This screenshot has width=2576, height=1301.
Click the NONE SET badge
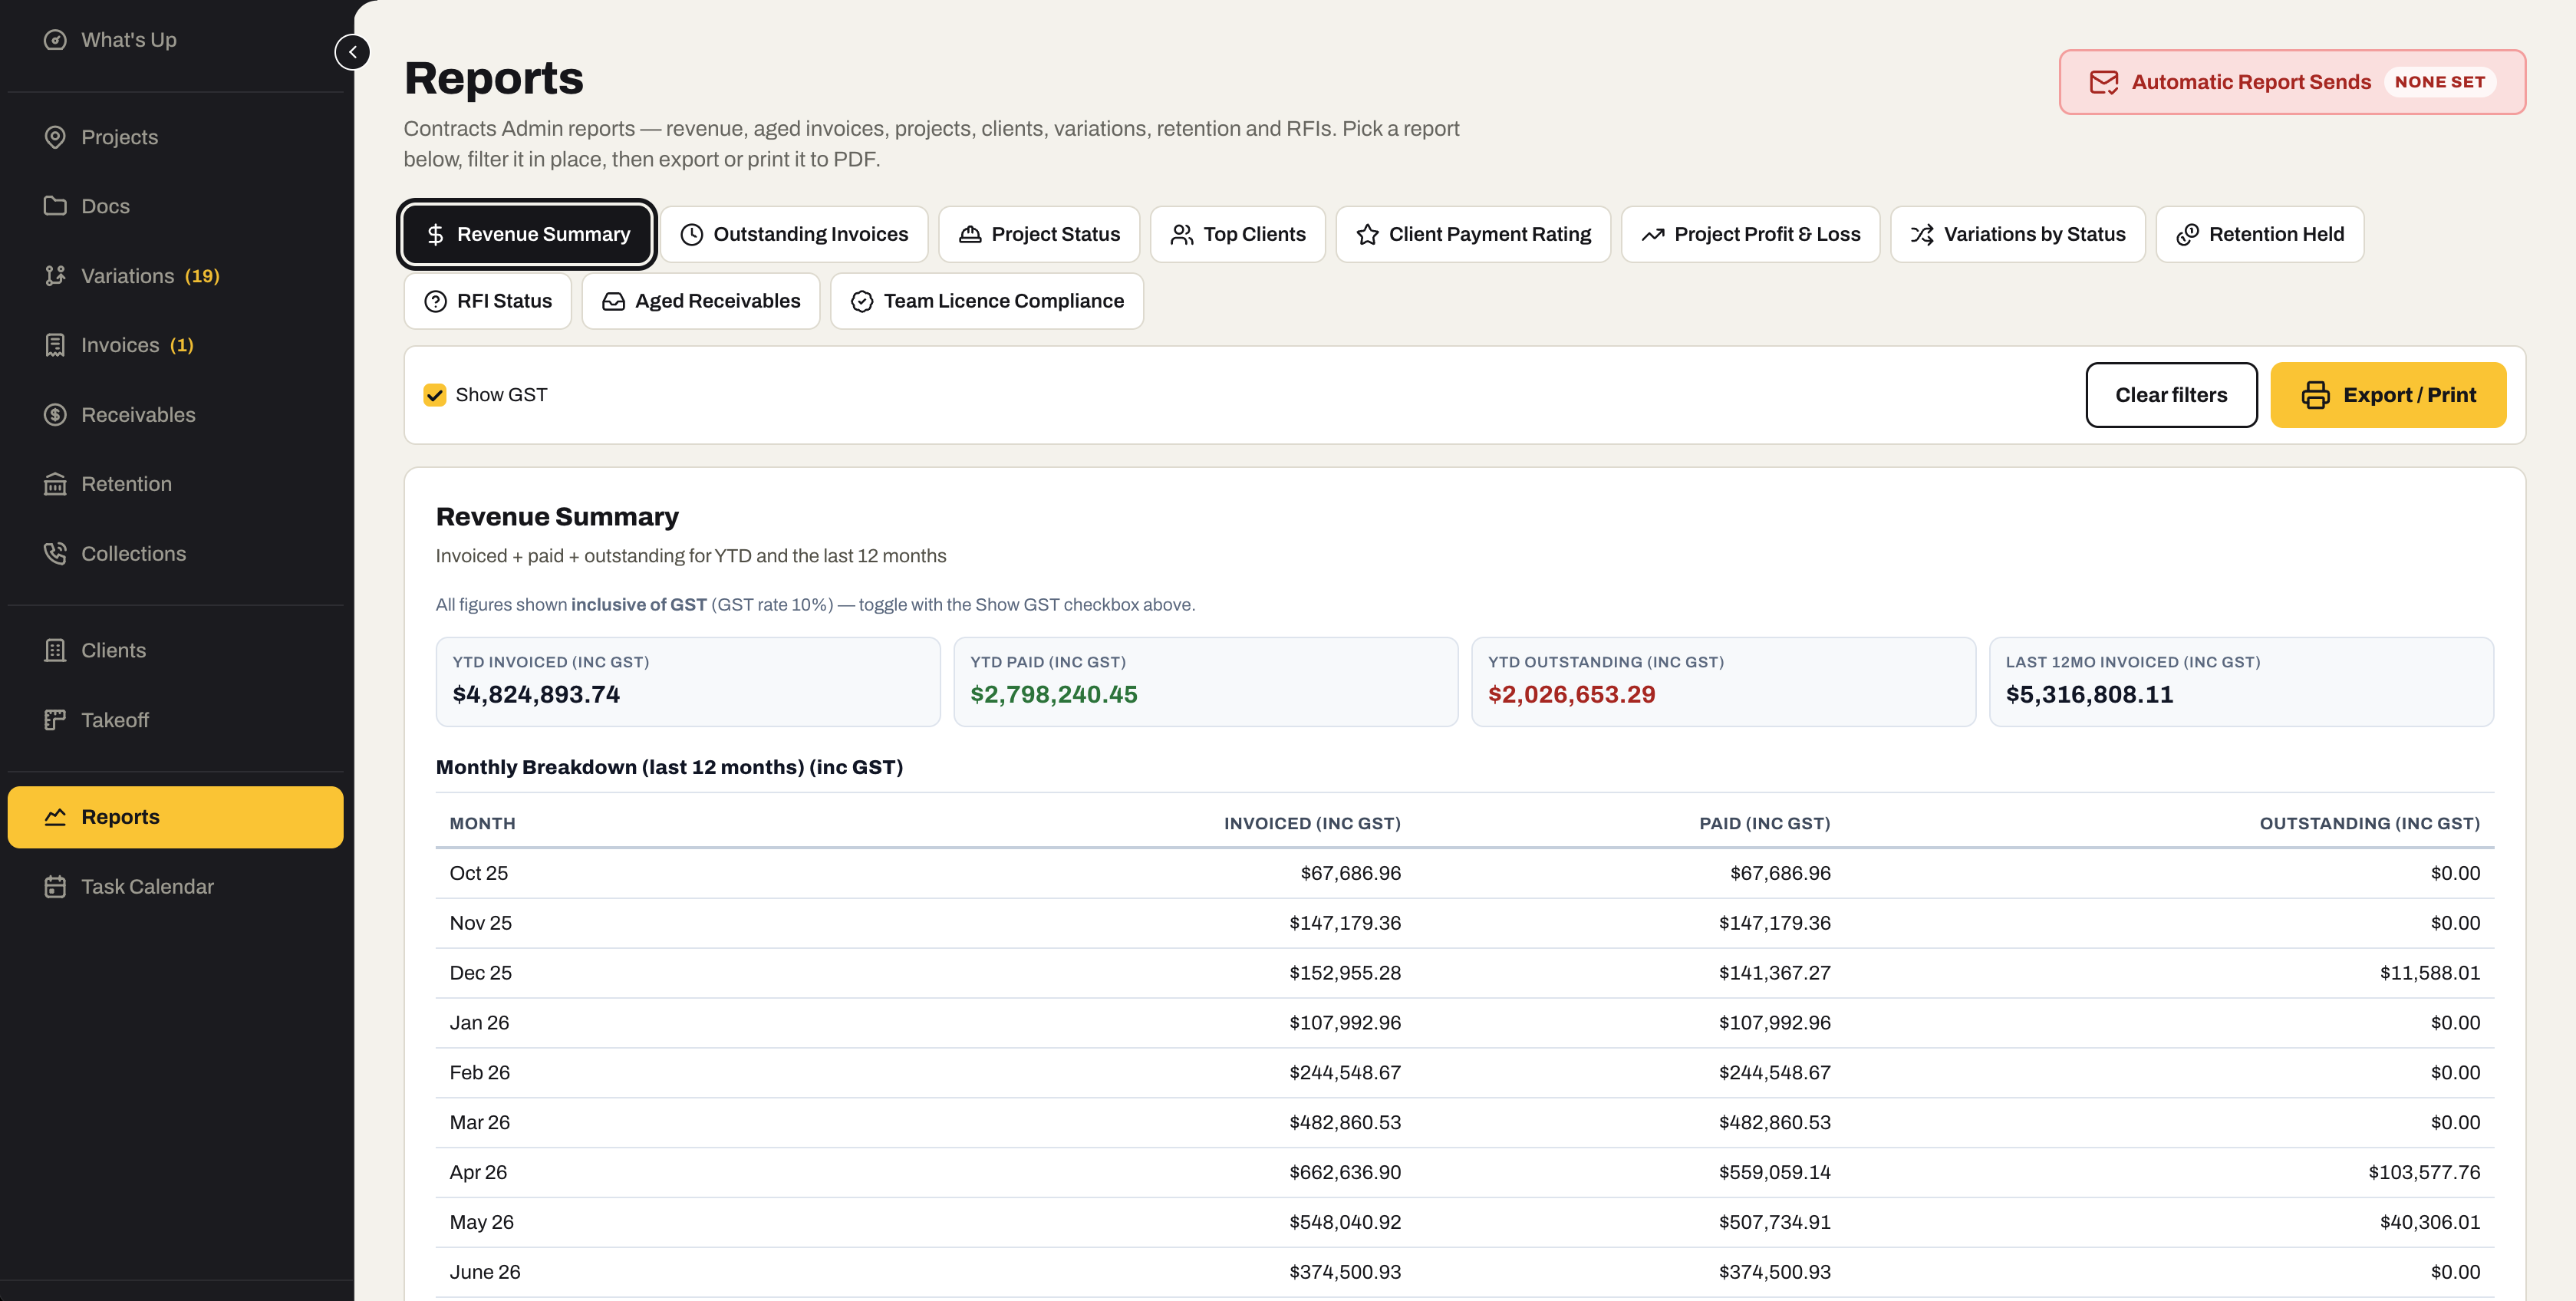(2439, 82)
